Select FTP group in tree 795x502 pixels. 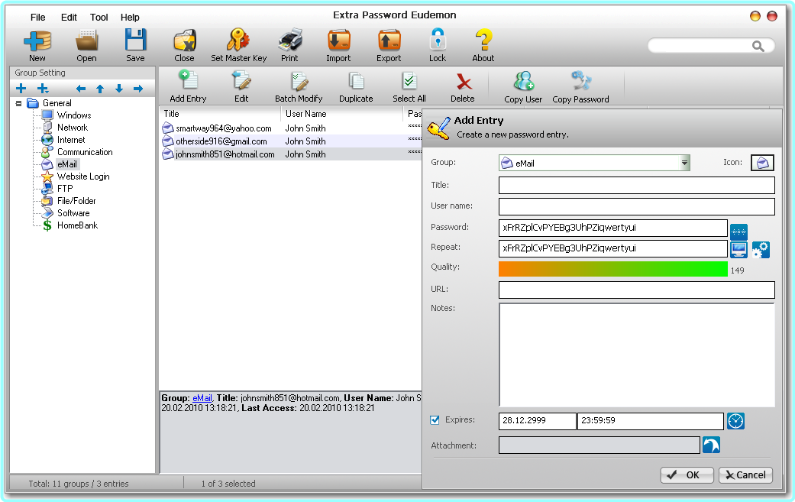[65, 189]
